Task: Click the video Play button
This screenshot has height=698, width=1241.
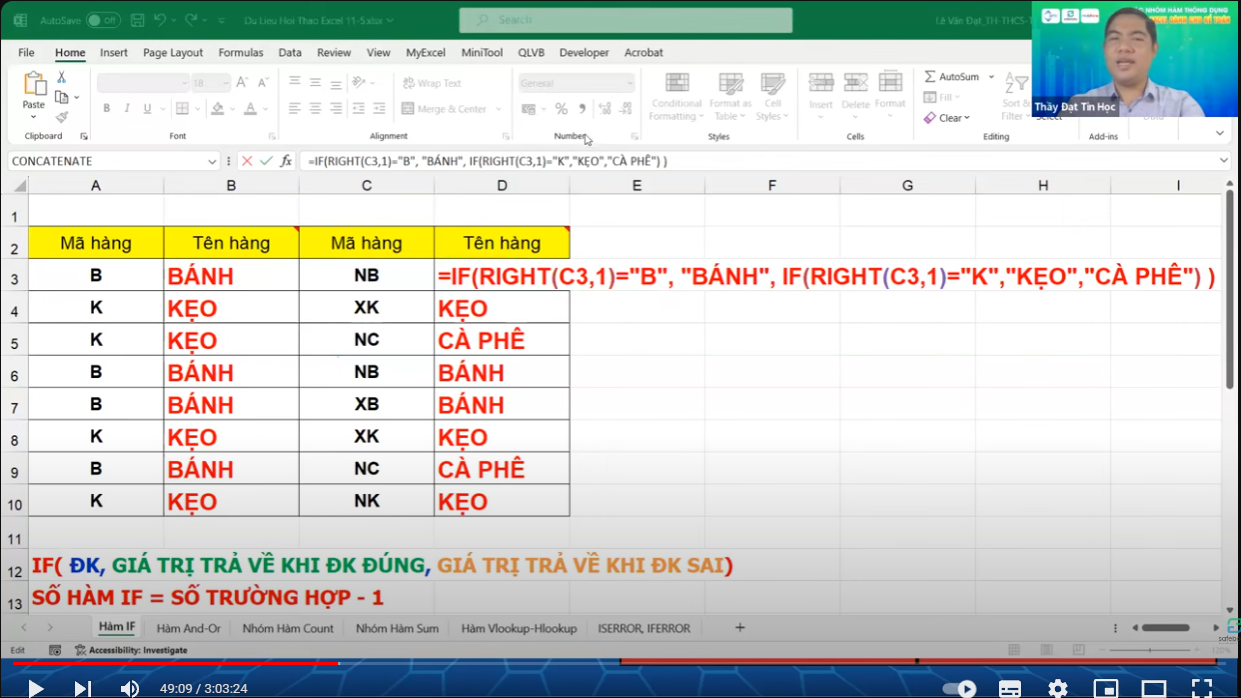Action: click(35, 688)
